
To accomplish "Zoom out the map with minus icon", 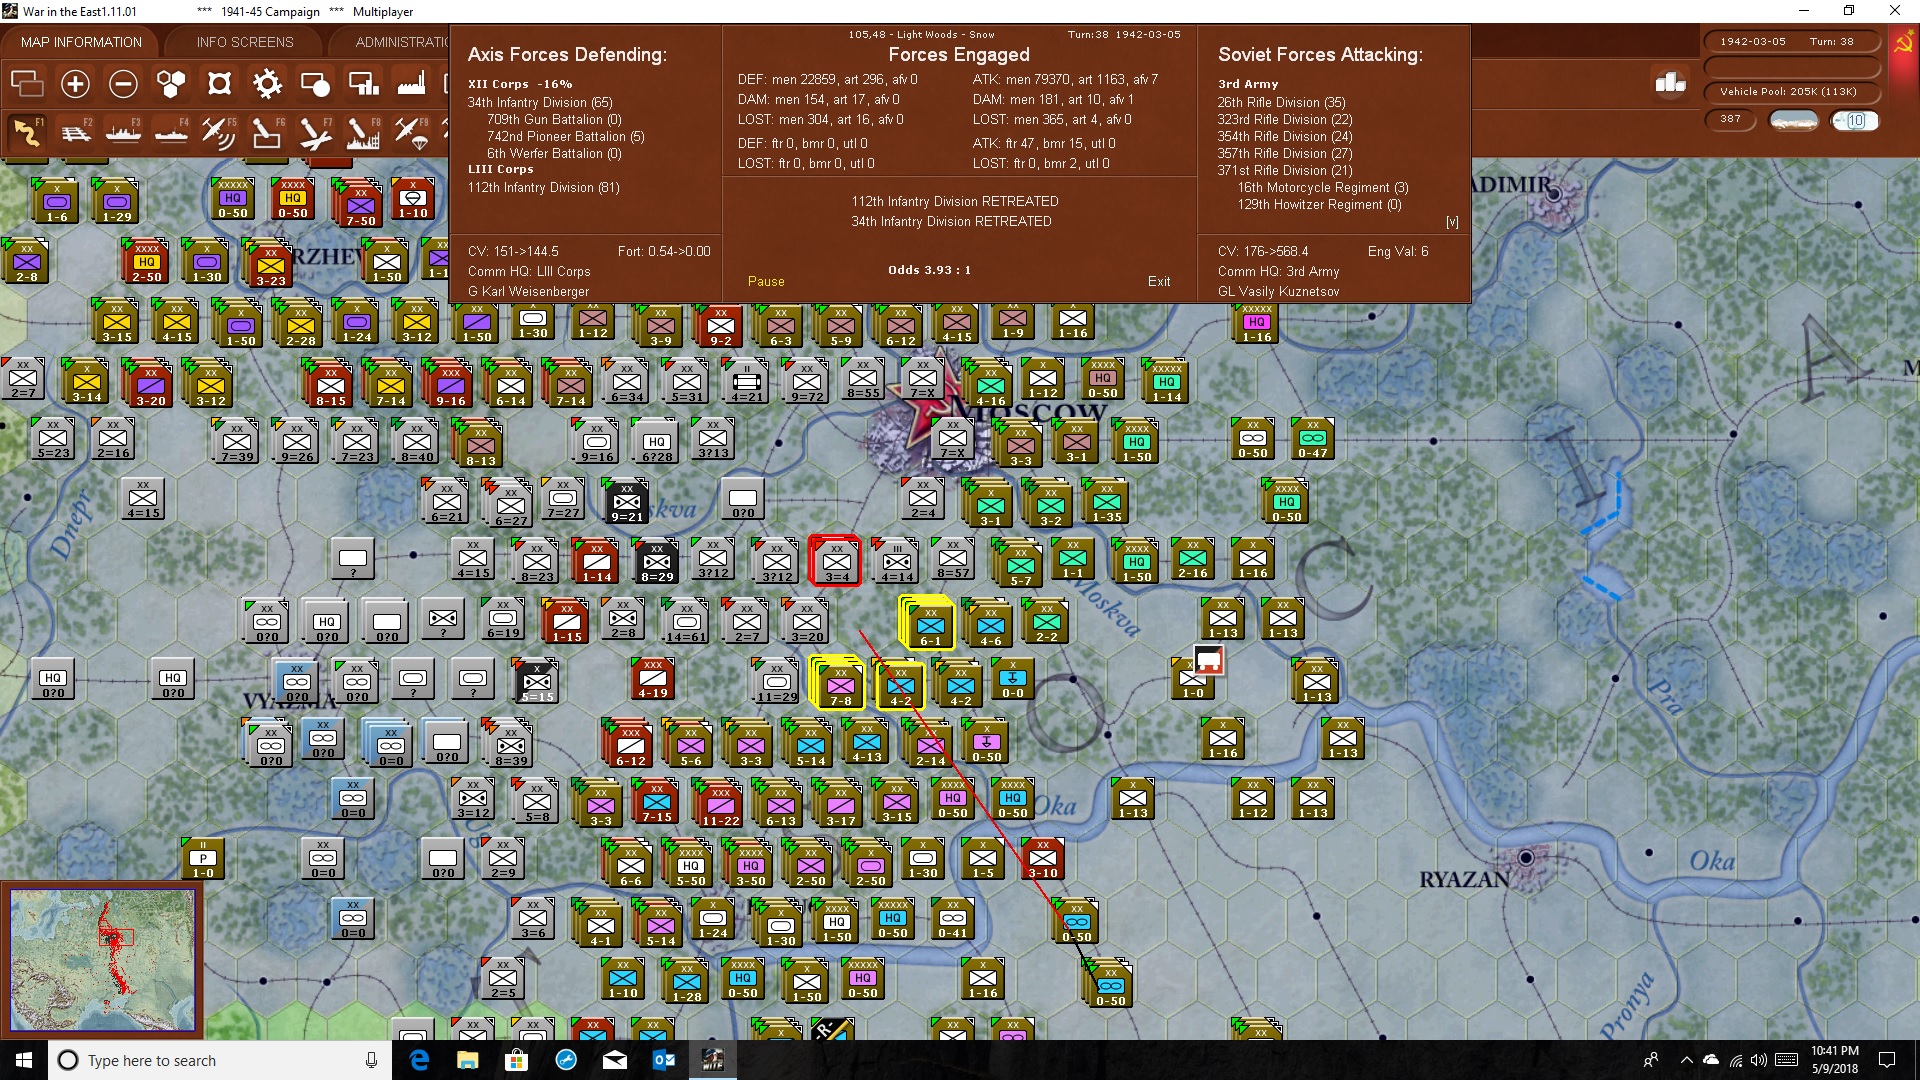I will [x=123, y=84].
